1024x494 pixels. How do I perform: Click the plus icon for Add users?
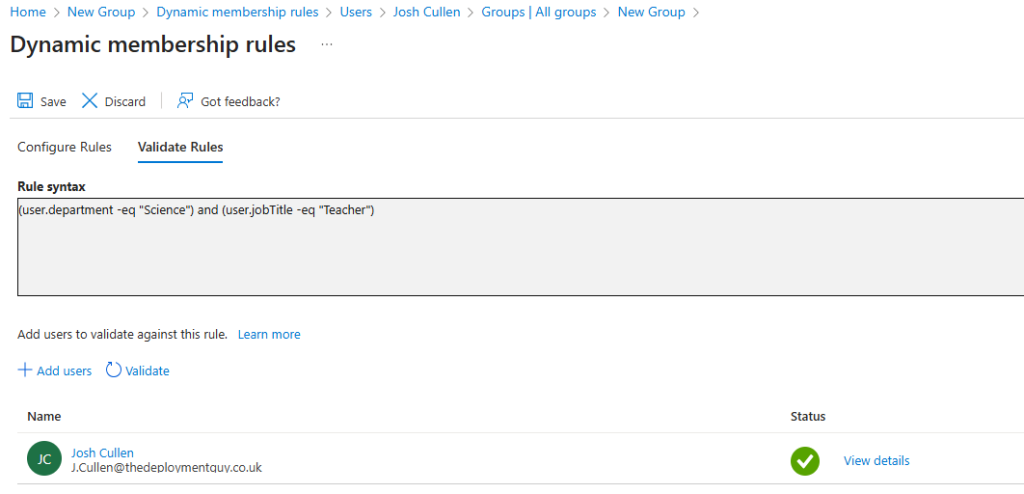(25, 371)
